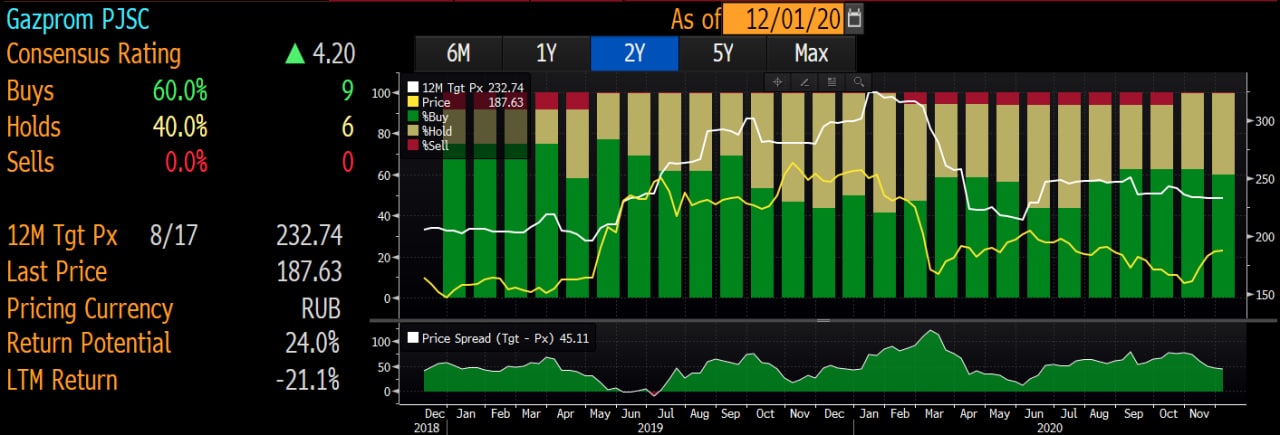This screenshot has height=435, width=1280.
Task: Open the calendar picker beside the date
Action: point(853,18)
